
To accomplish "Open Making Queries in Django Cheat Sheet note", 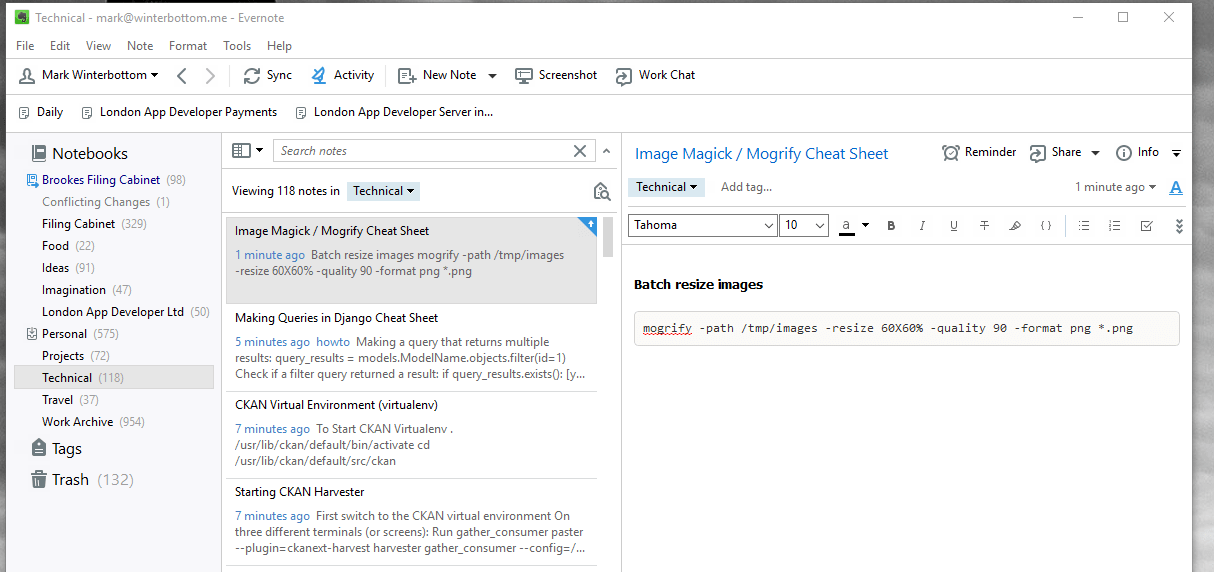I will [411, 349].
